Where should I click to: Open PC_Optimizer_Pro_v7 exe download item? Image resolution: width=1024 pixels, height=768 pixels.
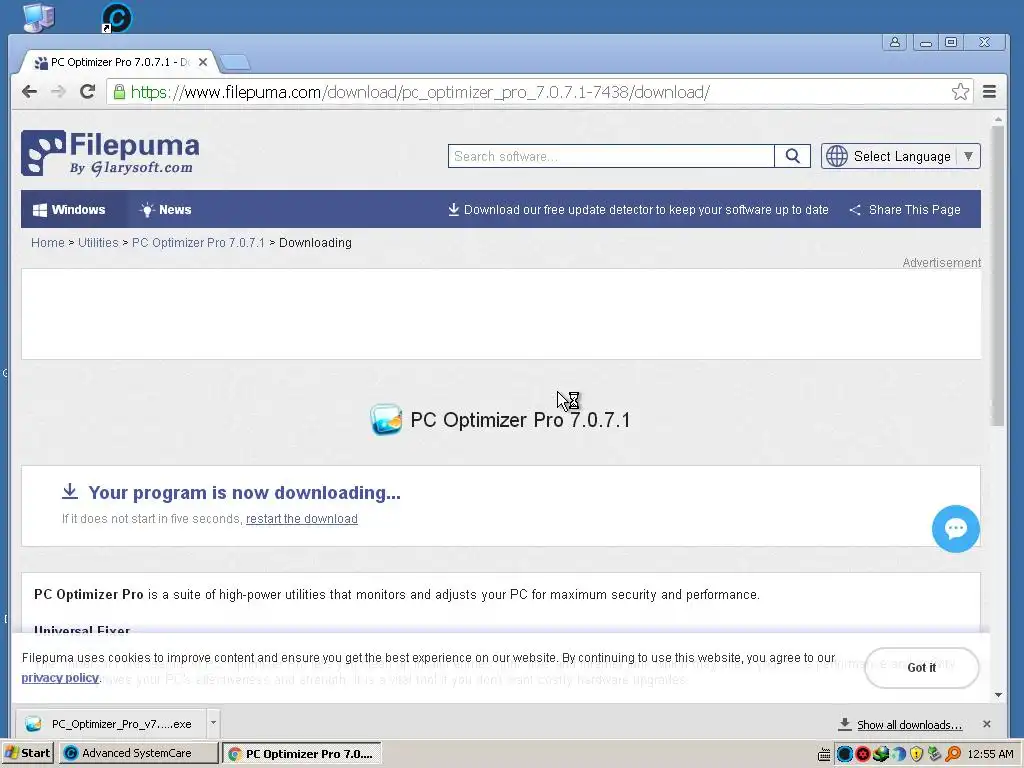[x=110, y=724]
